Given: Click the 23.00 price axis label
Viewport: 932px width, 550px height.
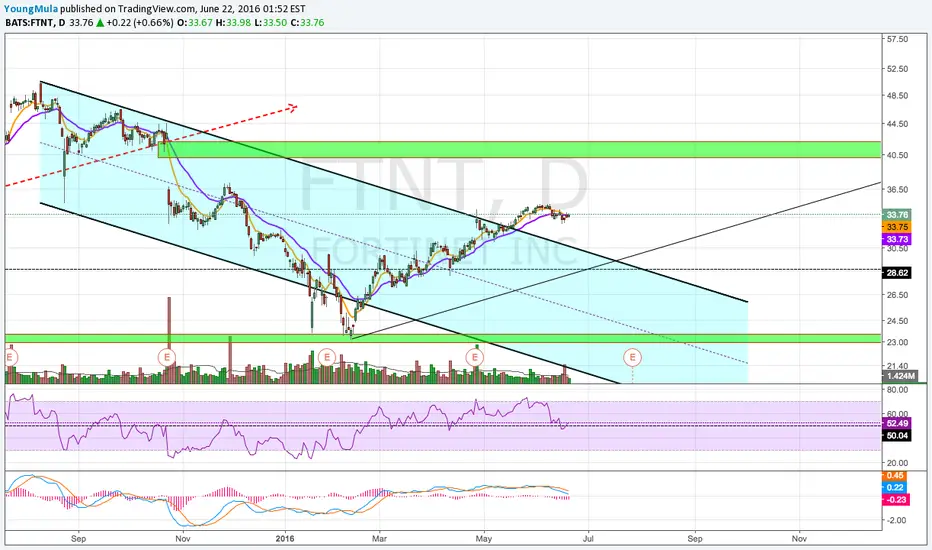Looking at the screenshot, I should point(897,342).
